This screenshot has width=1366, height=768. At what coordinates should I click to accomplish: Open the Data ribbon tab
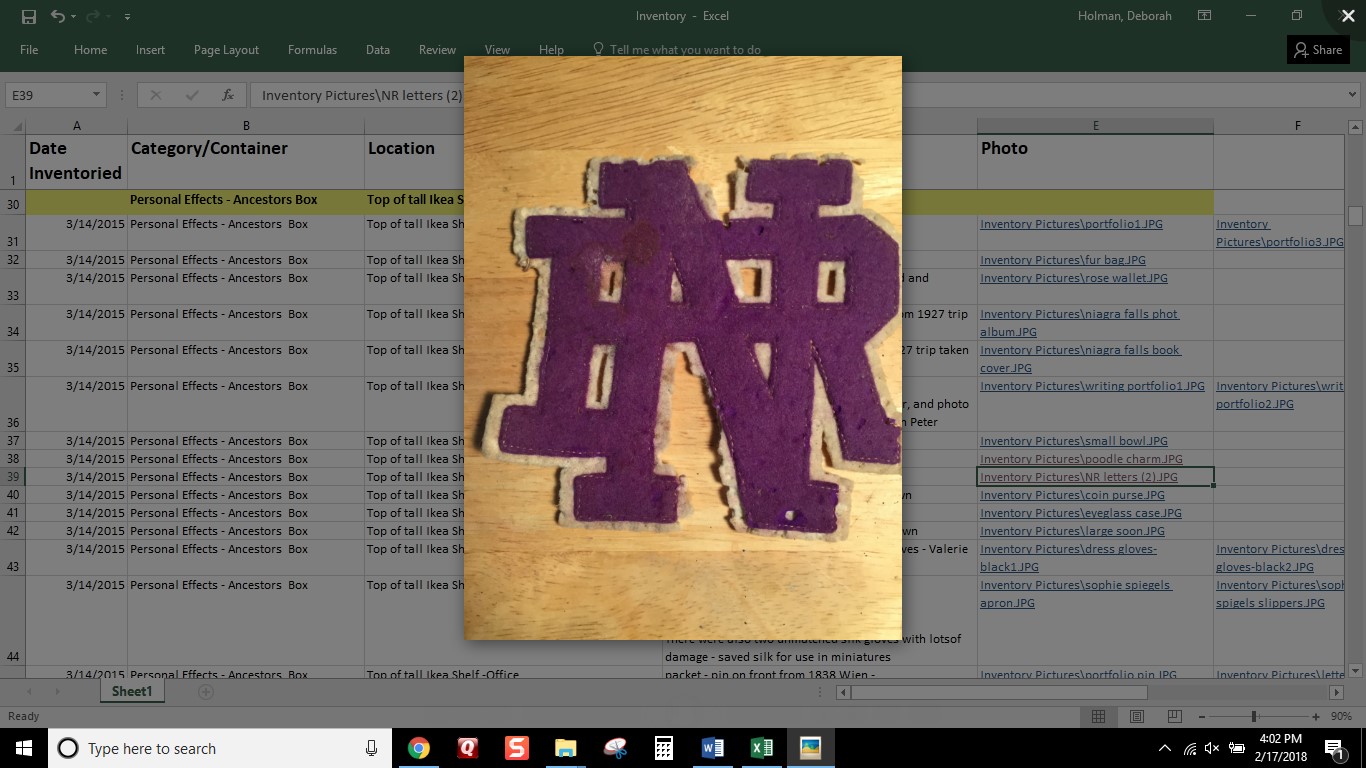[x=377, y=50]
